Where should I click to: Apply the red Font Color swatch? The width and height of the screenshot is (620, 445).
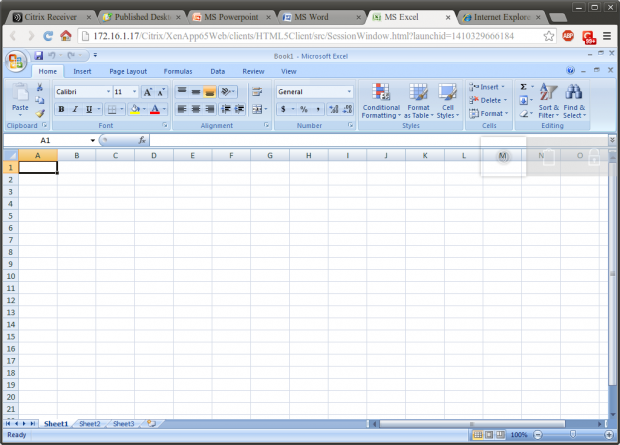[155, 109]
